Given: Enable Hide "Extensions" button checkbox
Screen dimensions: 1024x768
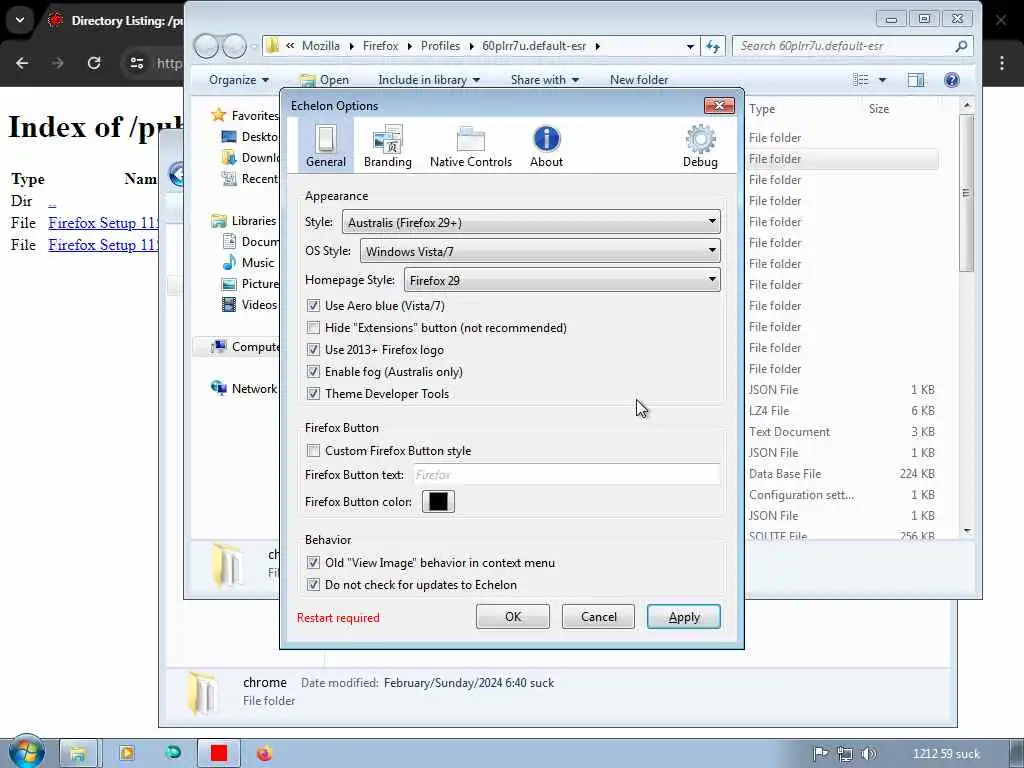Looking at the screenshot, I should tap(313, 327).
